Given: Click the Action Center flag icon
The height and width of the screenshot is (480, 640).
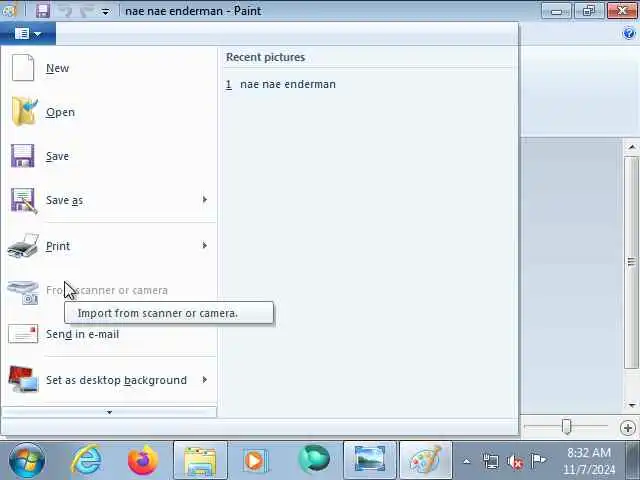Looking at the screenshot, I should [538, 461].
